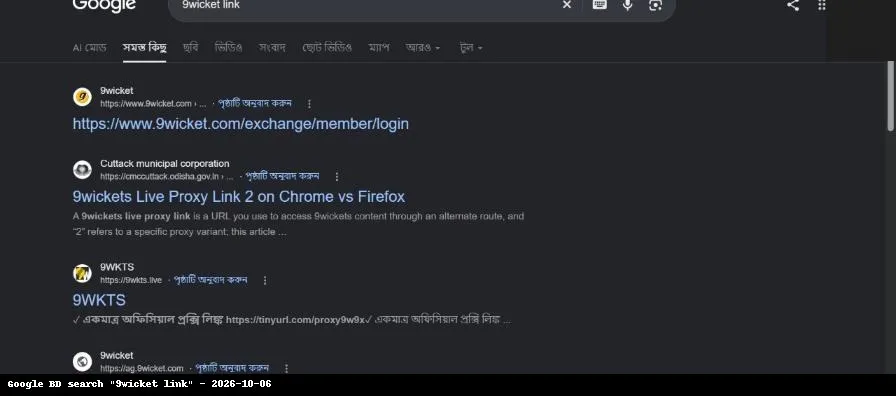Click the cmccuttack.odisha.gov.in URL text
896x396 pixels.
pos(159,177)
